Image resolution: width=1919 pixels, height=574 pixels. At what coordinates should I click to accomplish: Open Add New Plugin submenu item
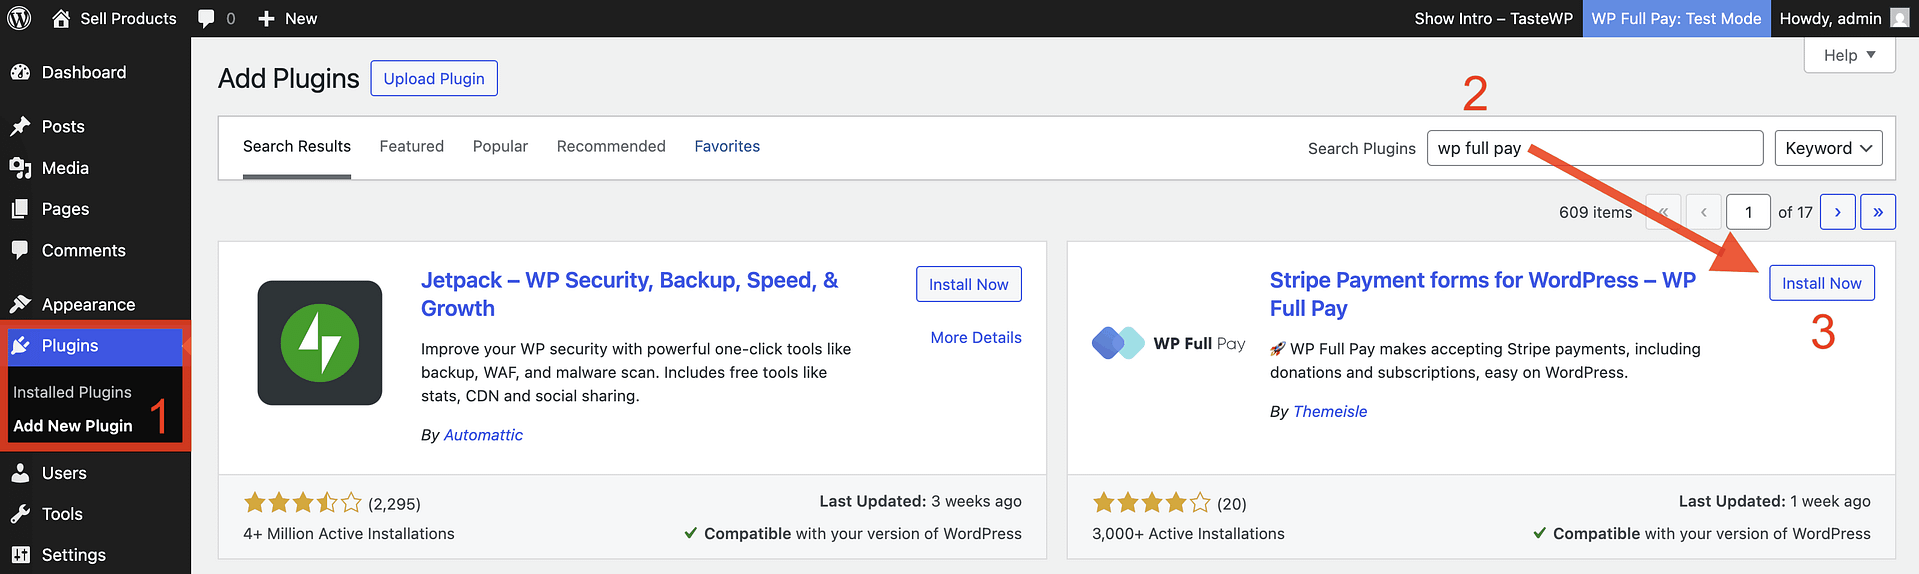pyautogui.click(x=73, y=426)
